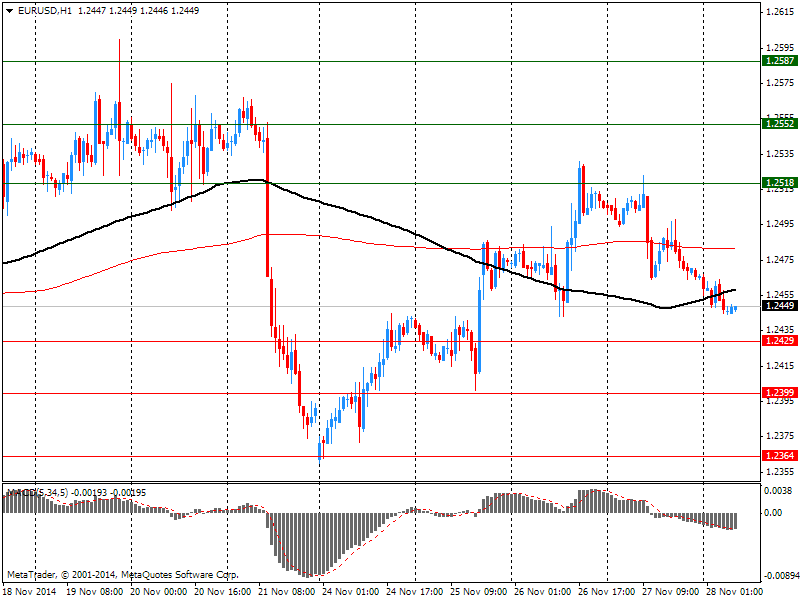Click the 1.2615 price scale value
Image resolution: width=800 pixels, height=600 pixels.
point(781,12)
